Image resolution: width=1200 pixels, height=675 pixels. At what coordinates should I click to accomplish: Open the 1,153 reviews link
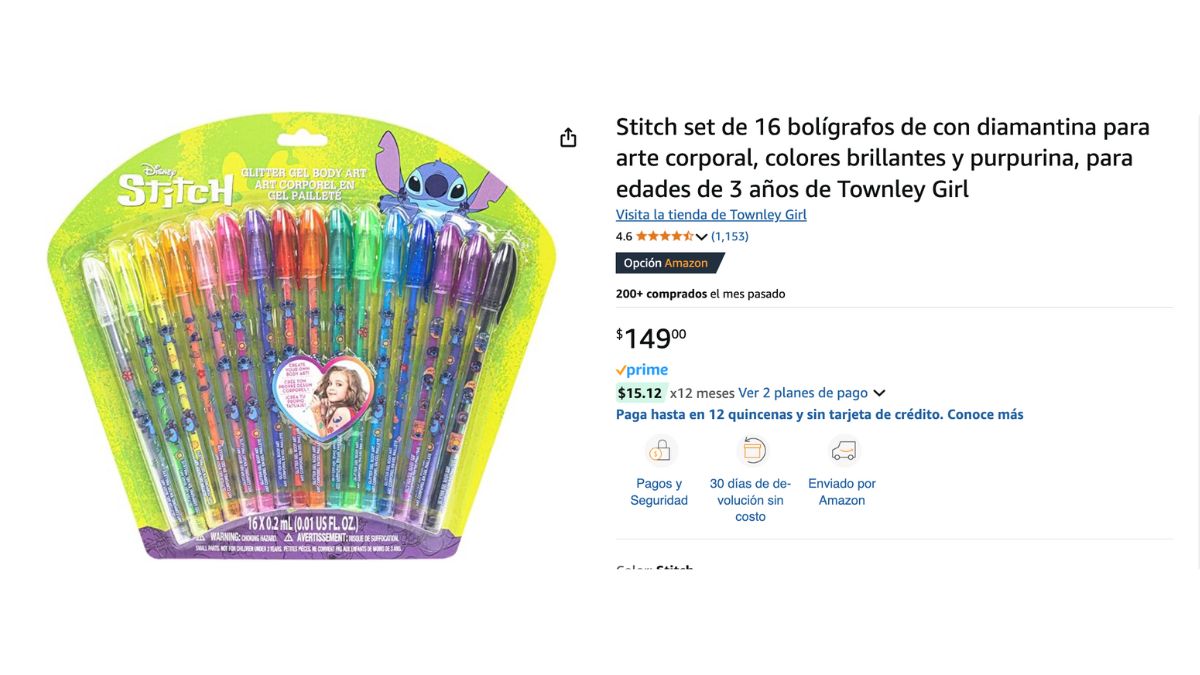click(x=730, y=237)
